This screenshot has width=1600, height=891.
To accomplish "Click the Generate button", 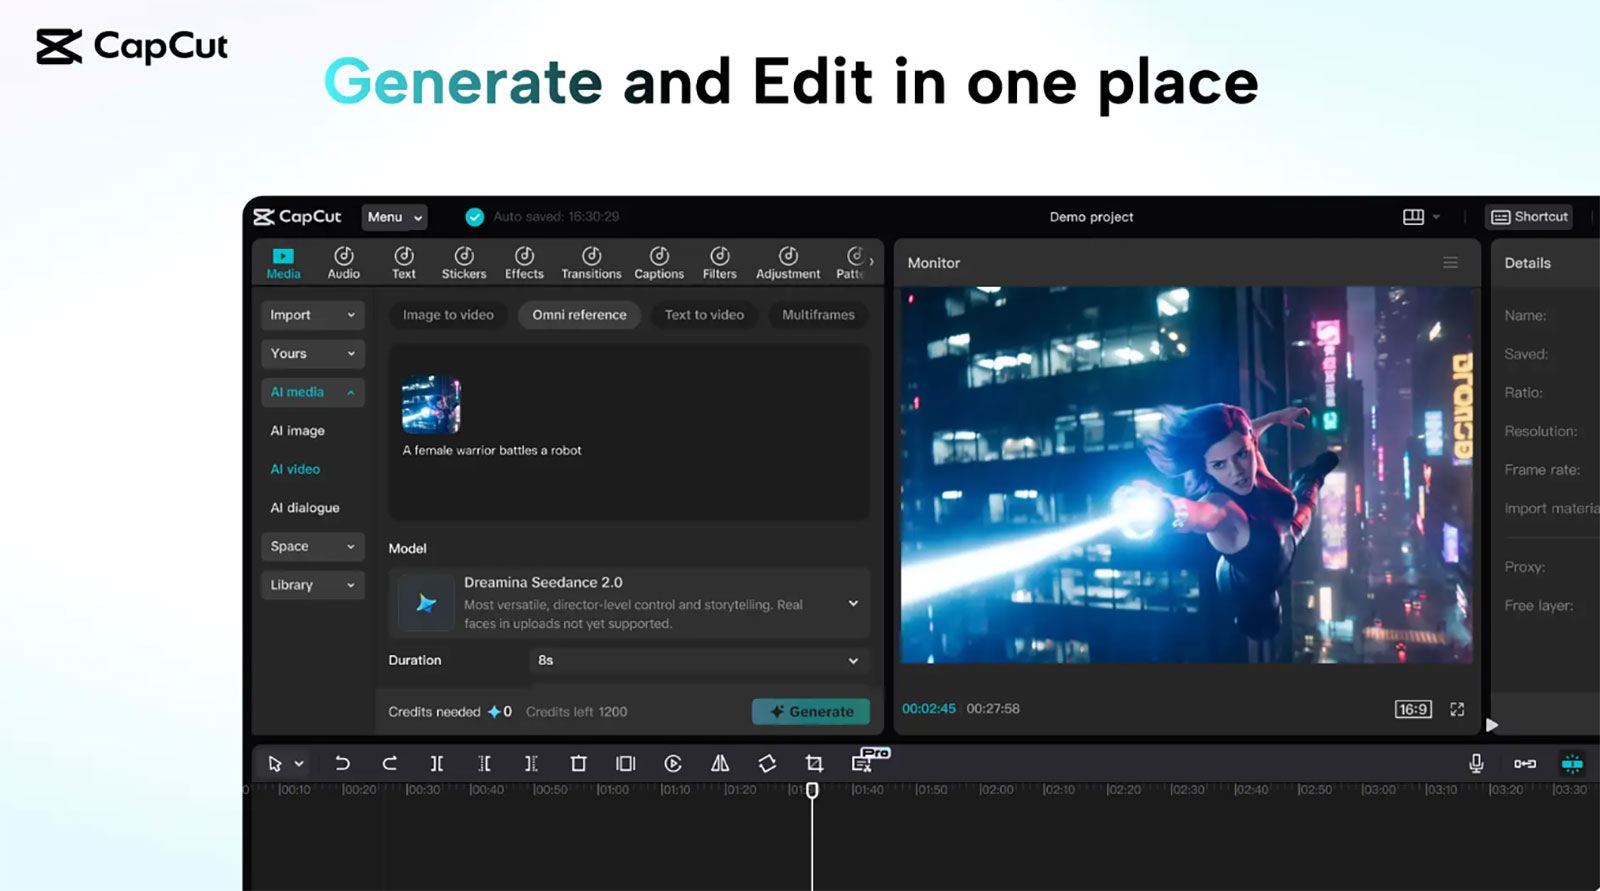I will 811,712.
